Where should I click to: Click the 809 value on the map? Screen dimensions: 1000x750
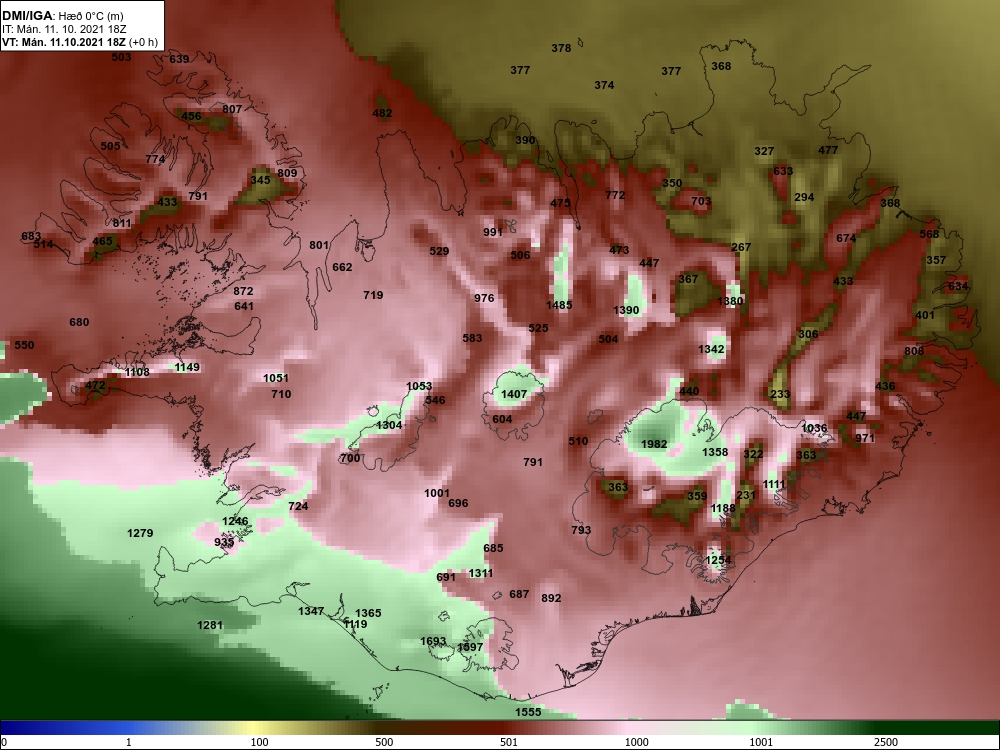[x=287, y=173]
